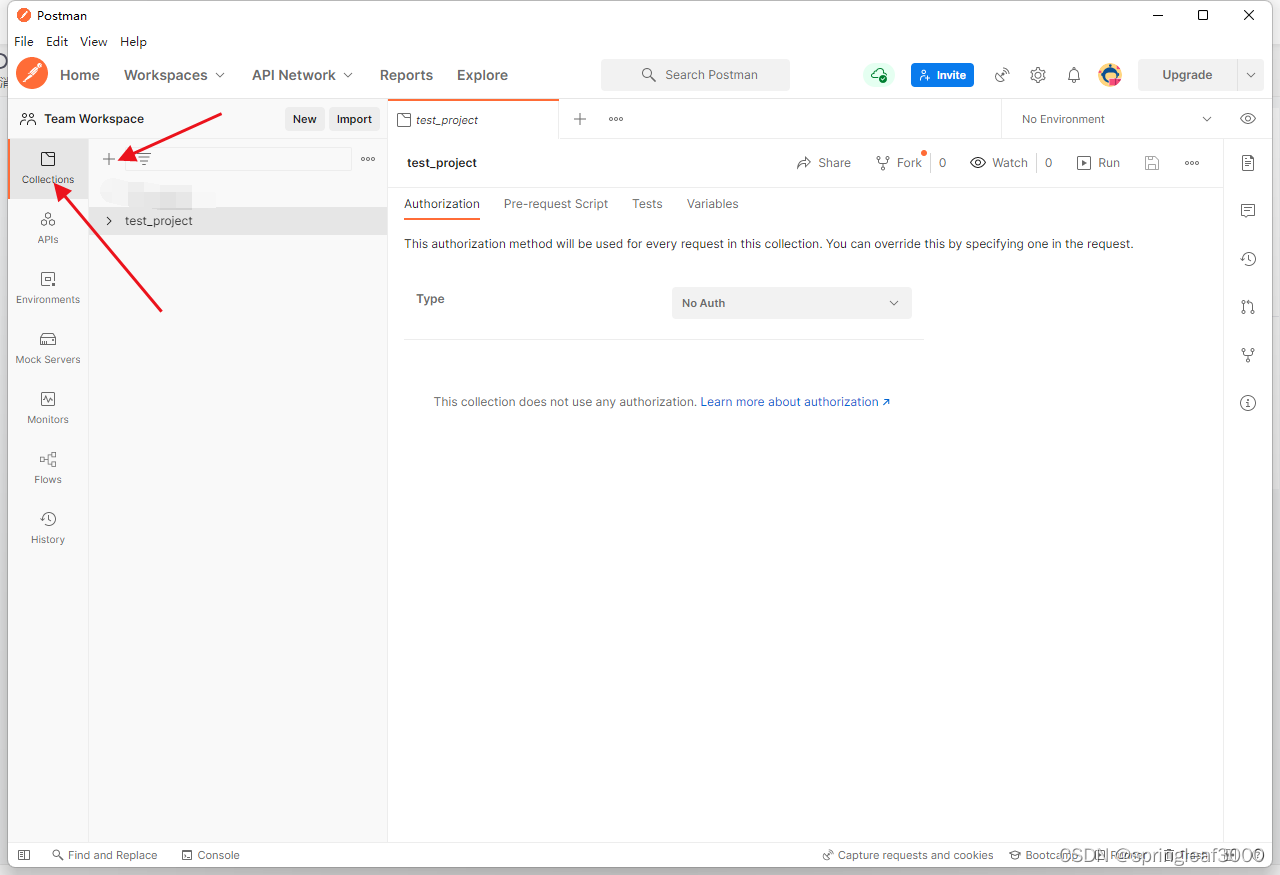
Task: Add a new request tab
Action: (580, 119)
